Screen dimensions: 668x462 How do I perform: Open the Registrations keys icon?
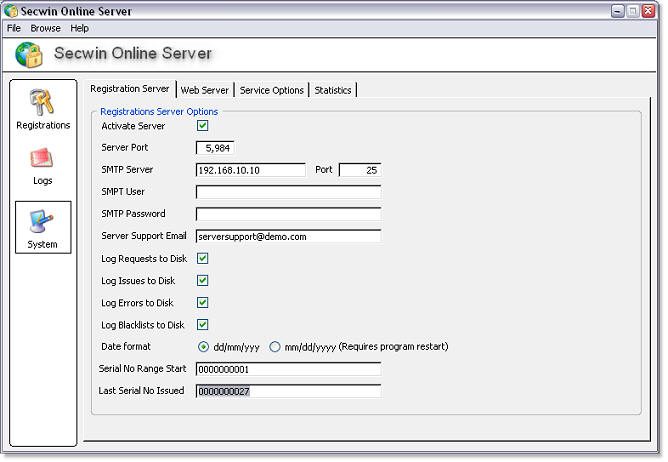point(42,102)
